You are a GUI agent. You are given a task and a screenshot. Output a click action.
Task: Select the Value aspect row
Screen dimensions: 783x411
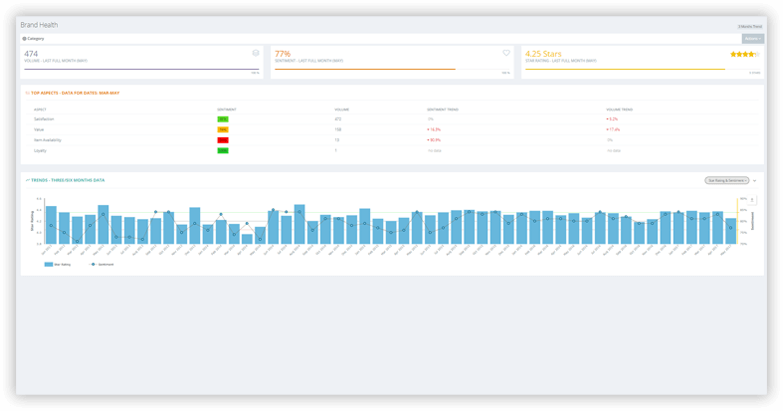(x=392, y=129)
